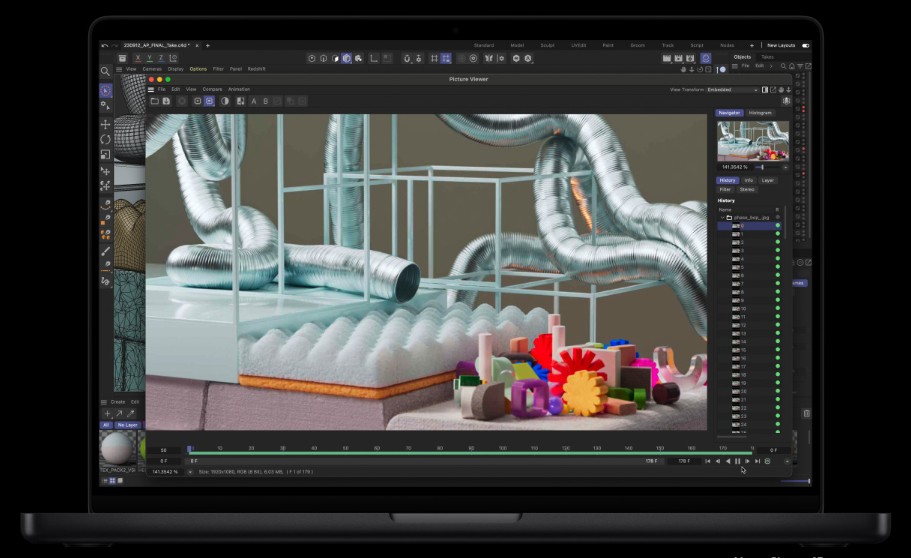Select the Rotate tool in left toolbar

(x=106, y=140)
